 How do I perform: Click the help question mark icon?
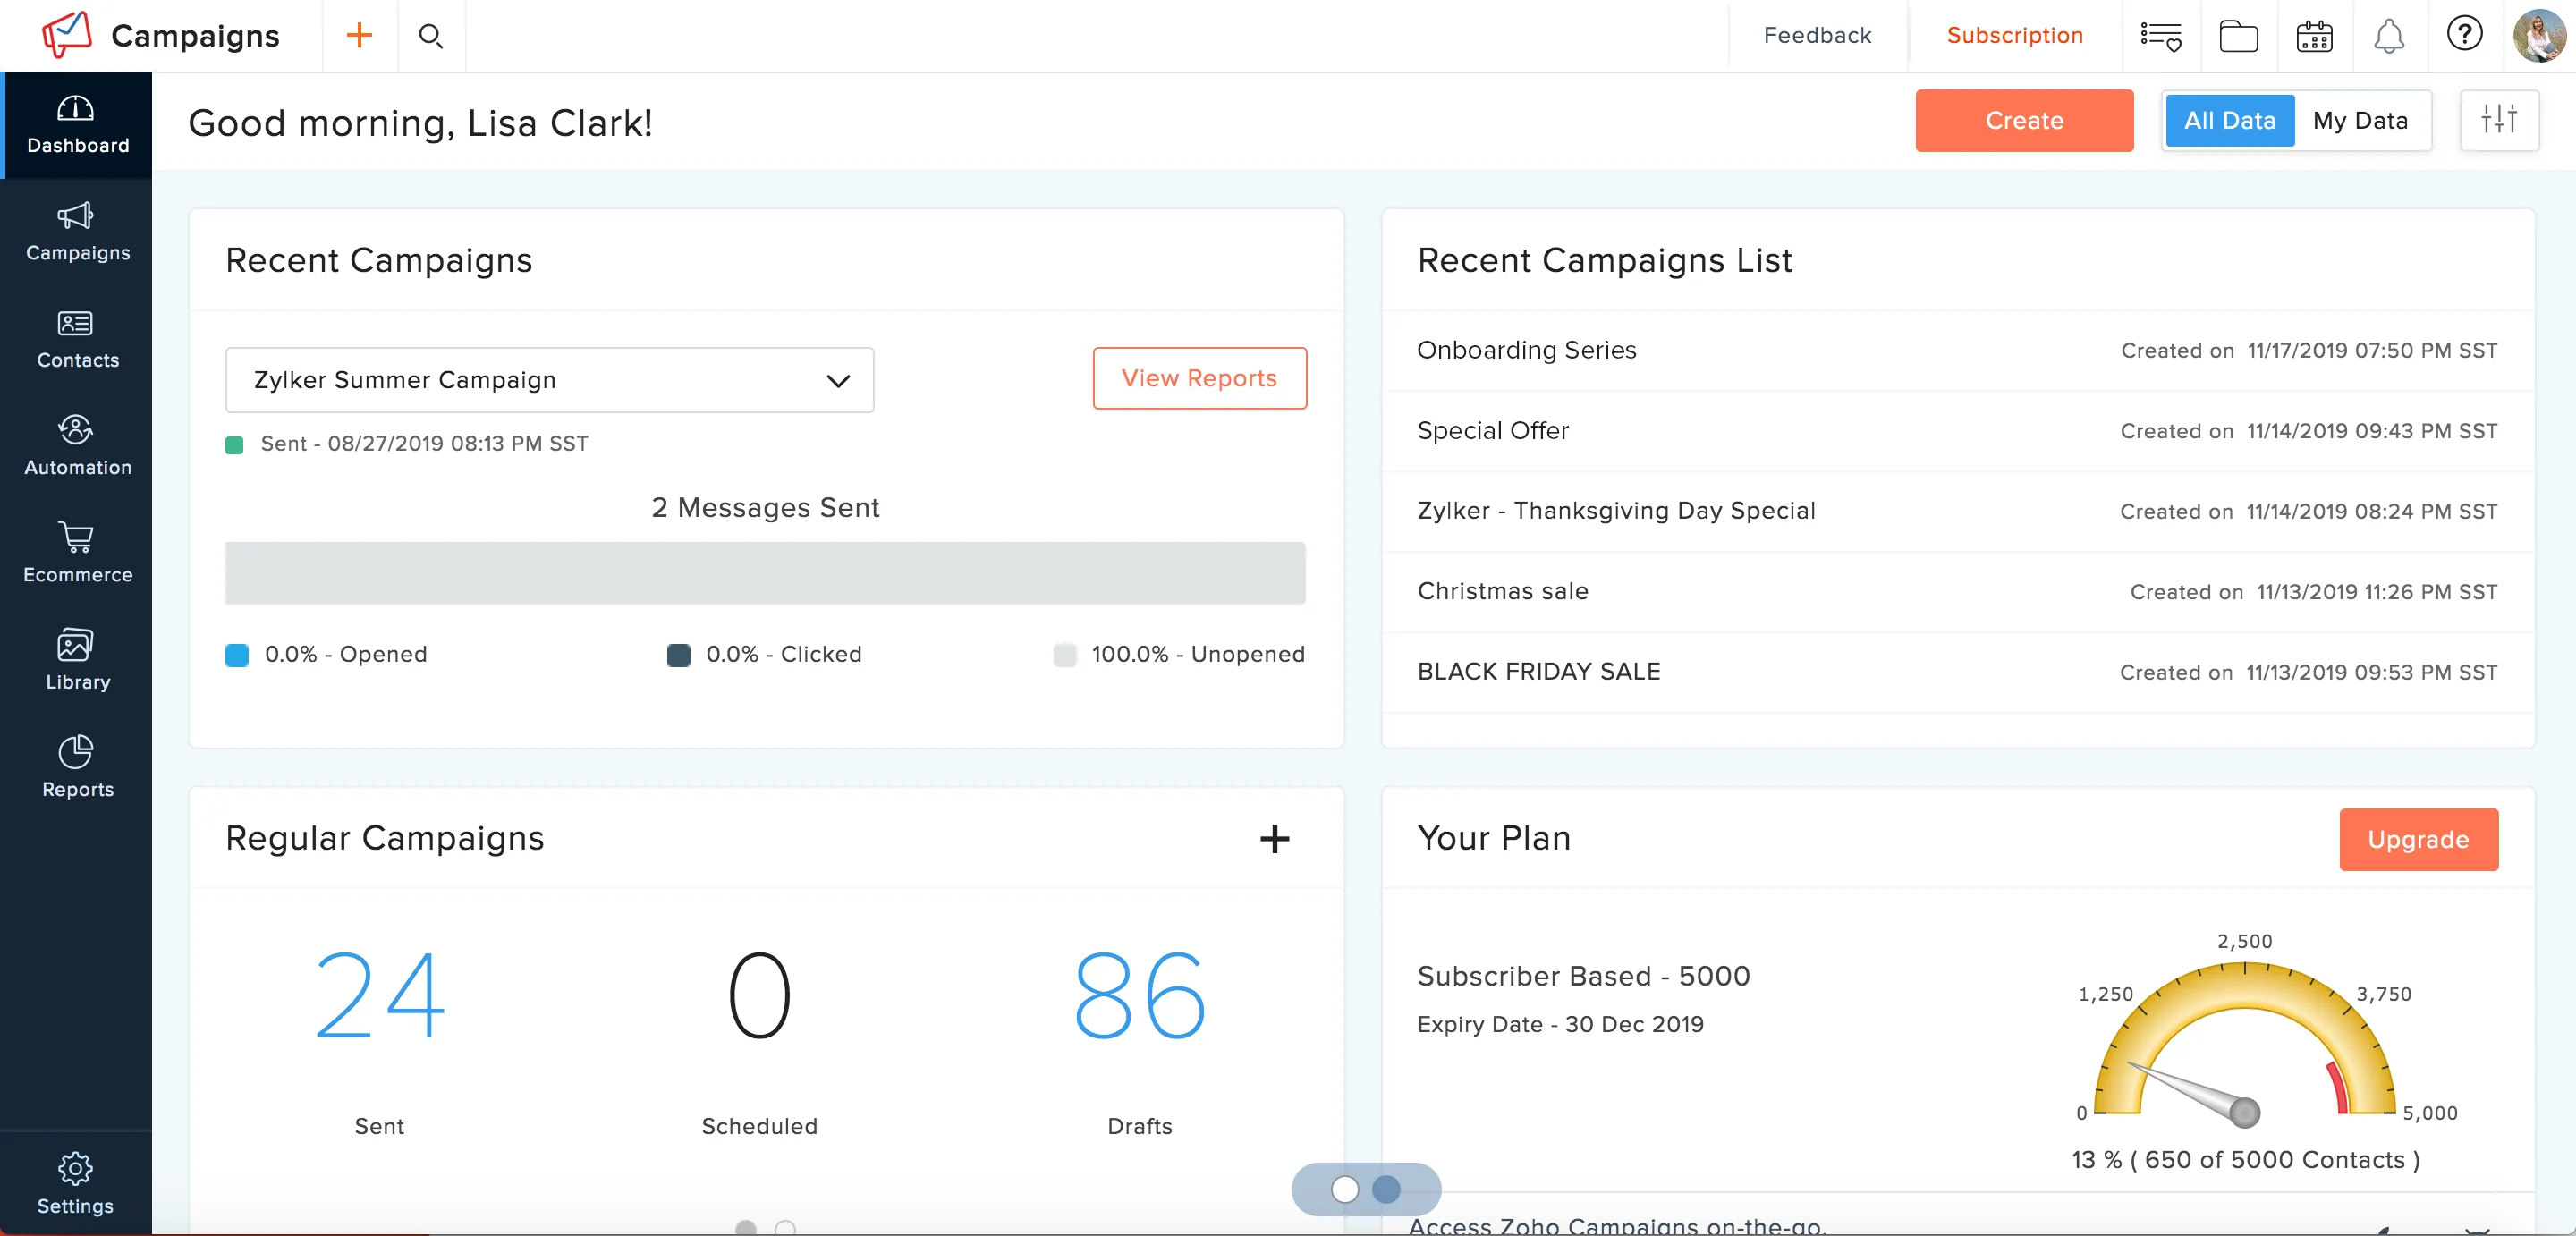(x=2464, y=34)
